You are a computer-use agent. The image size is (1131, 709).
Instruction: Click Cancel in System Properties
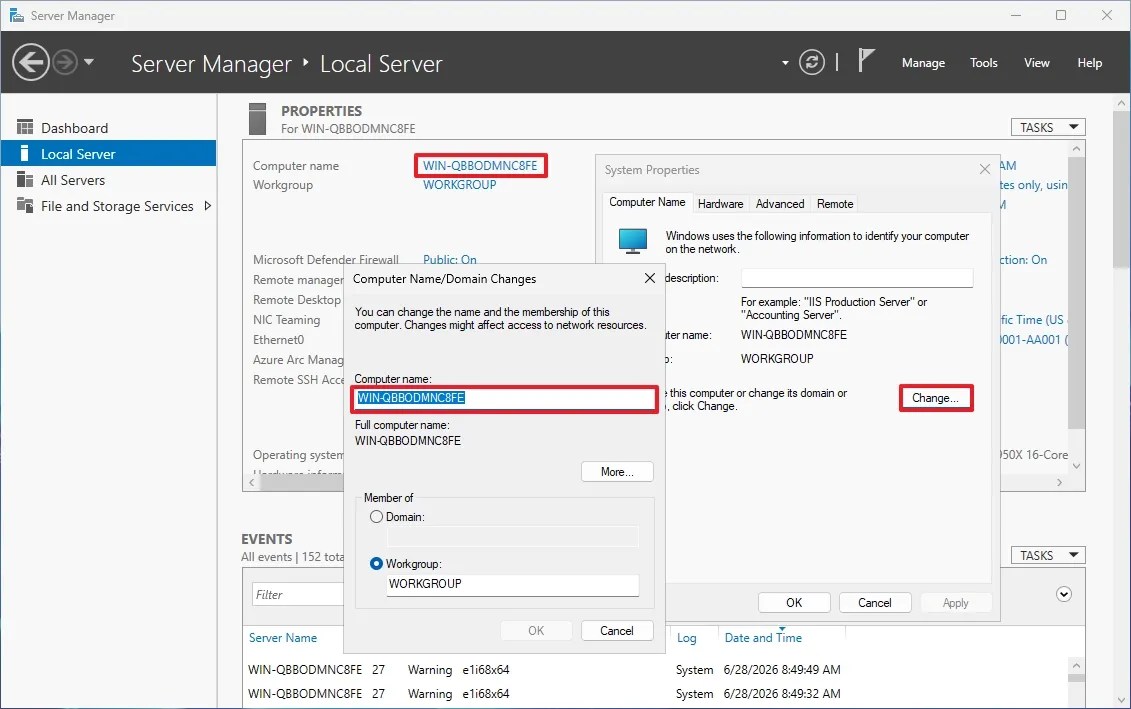pos(875,602)
